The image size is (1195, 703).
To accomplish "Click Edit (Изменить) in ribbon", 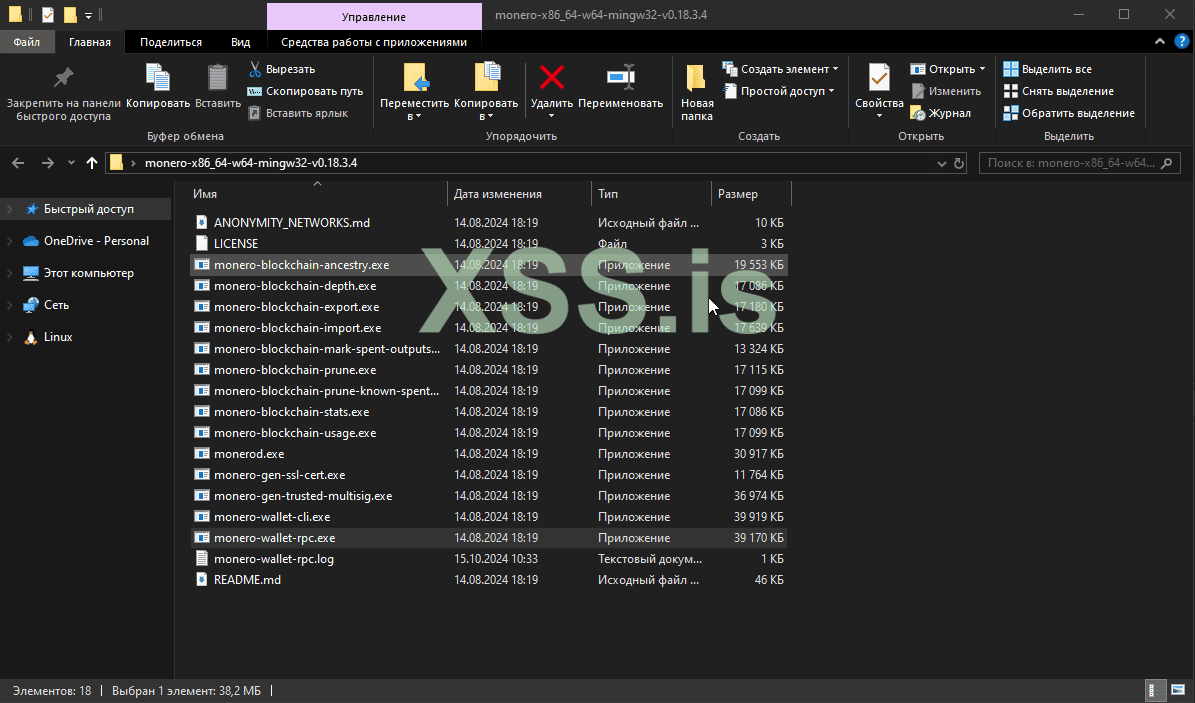I will click(x=946, y=91).
